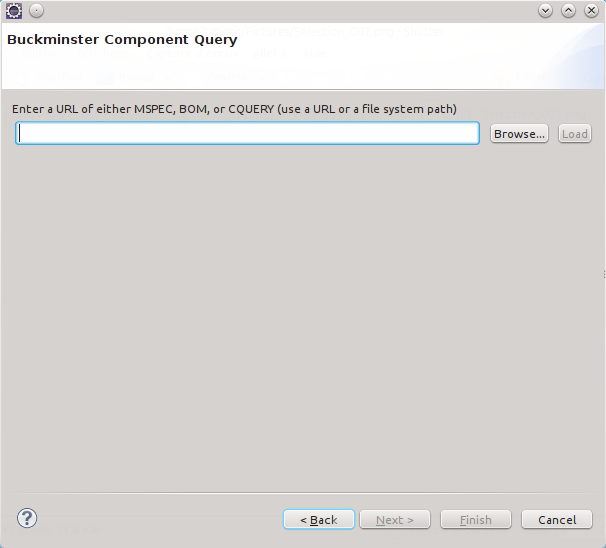Minimize the Buckminster wizard window
This screenshot has height=548, width=606.
(x=545, y=11)
